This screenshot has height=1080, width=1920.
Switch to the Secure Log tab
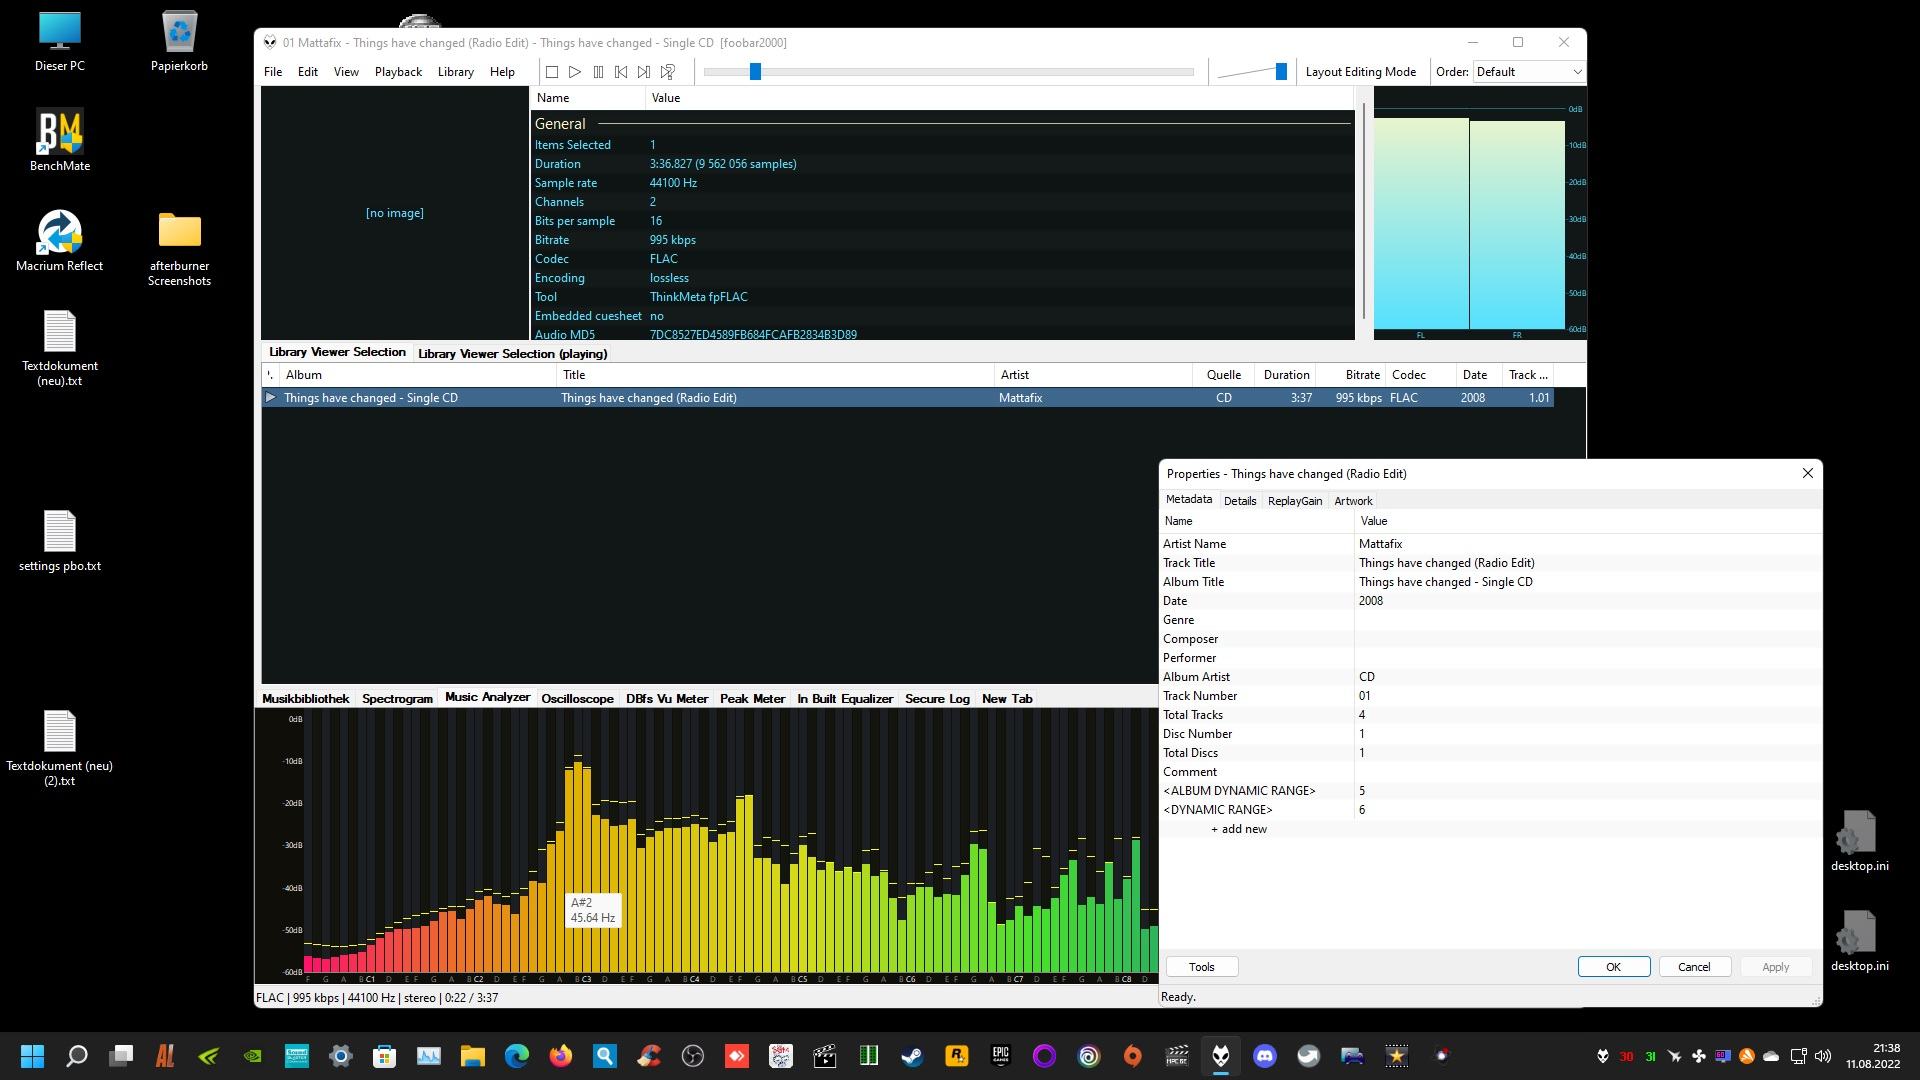click(x=937, y=699)
